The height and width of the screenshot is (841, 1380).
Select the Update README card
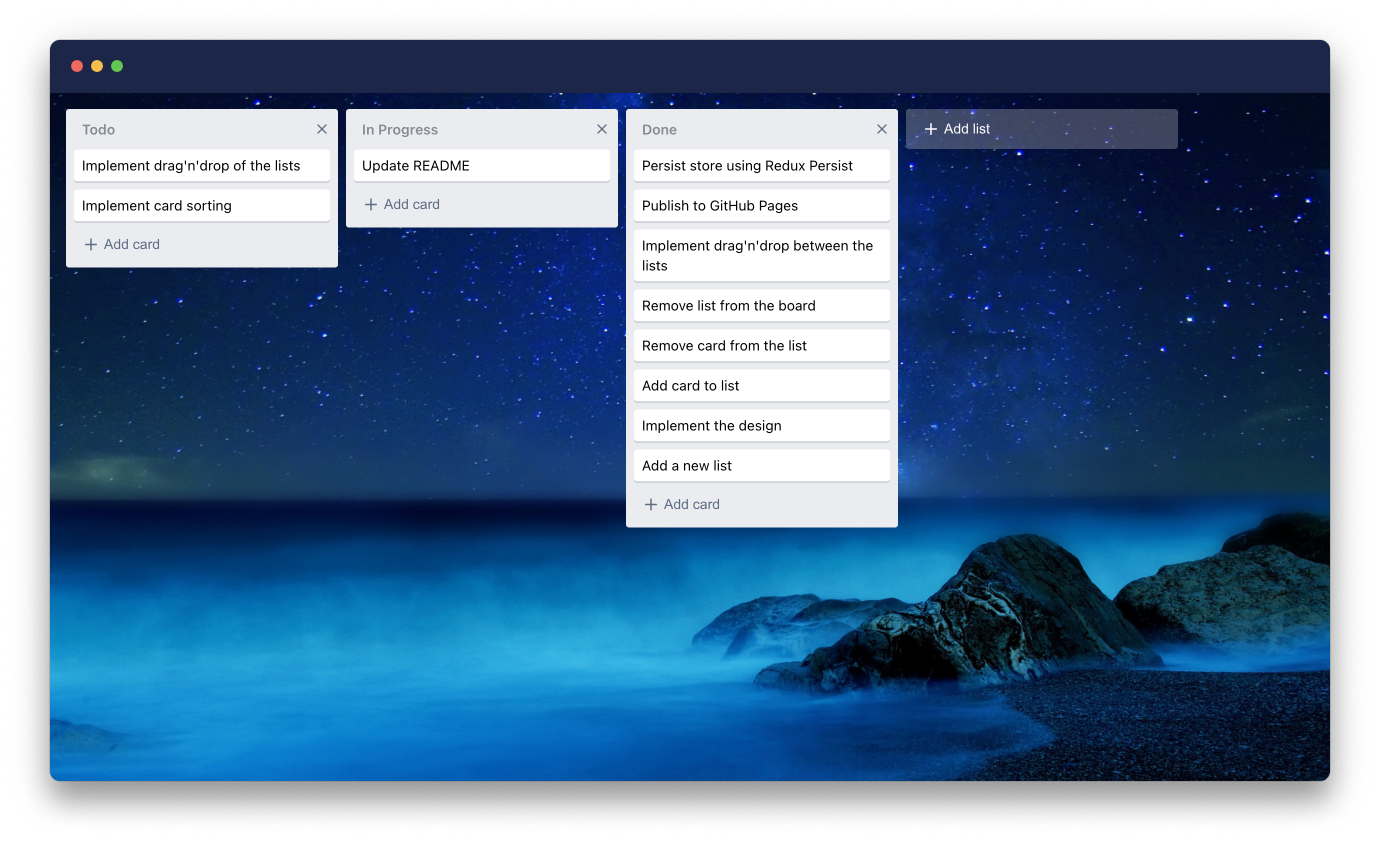tap(481, 165)
